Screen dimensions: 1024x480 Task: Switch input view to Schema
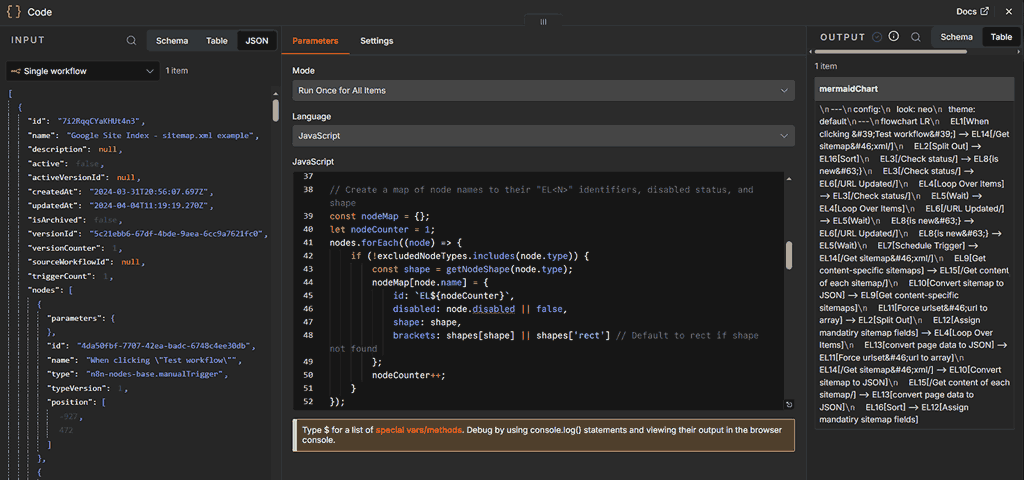[172, 40]
